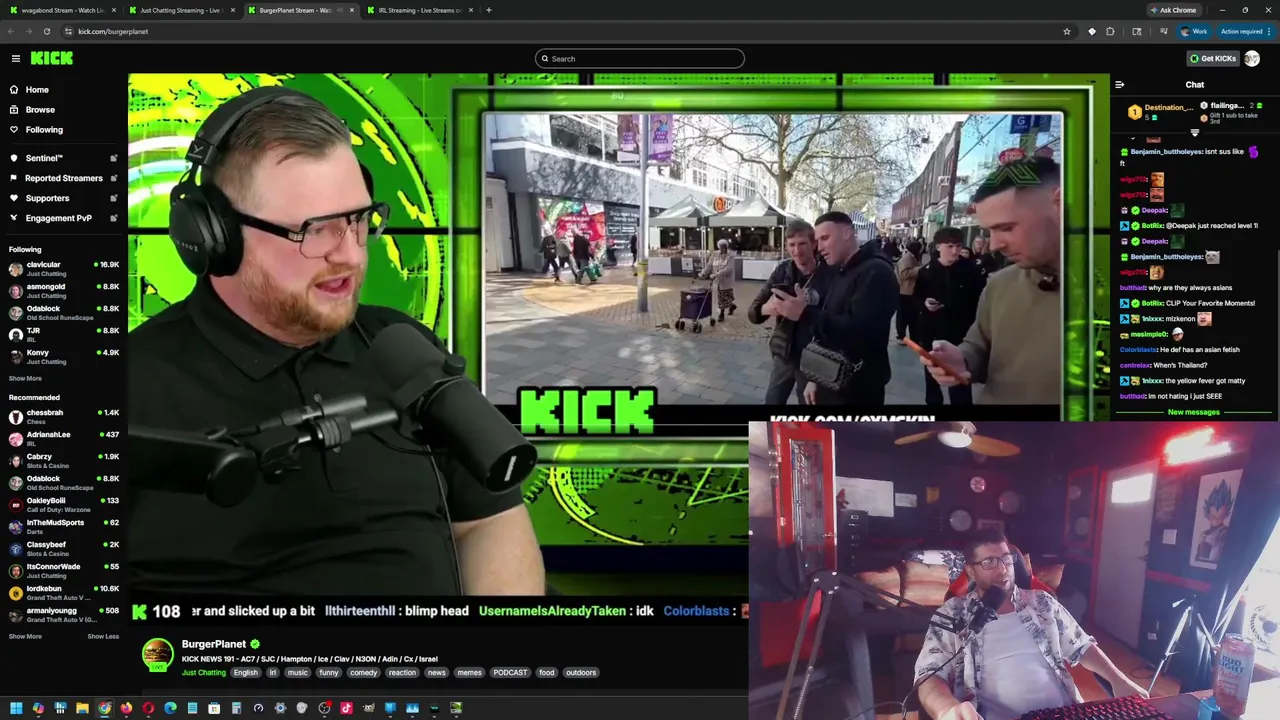This screenshot has height=720, width=1280.
Task: Open Firefox from the taskbar
Action: (126, 708)
